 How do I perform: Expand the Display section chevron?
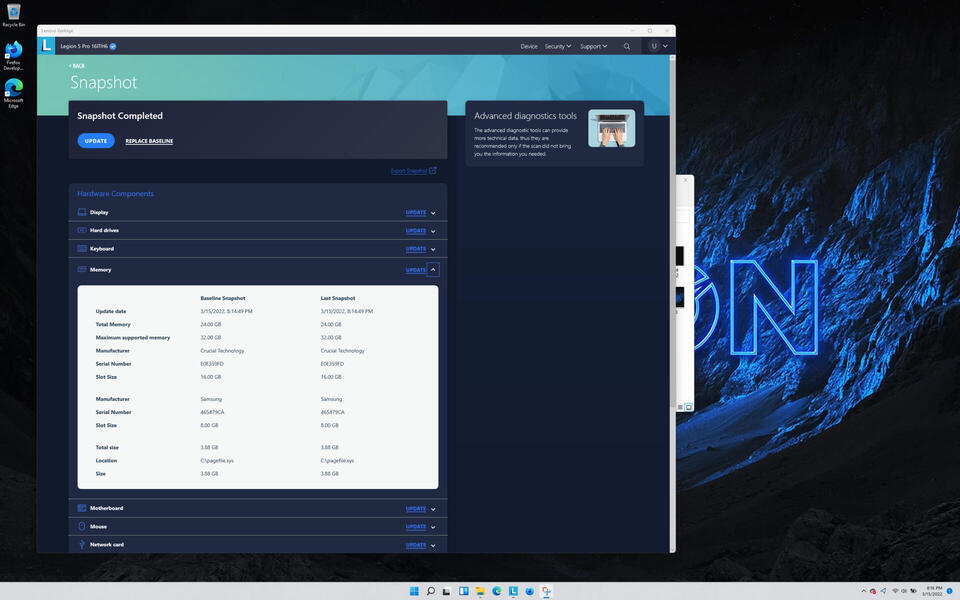point(433,213)
